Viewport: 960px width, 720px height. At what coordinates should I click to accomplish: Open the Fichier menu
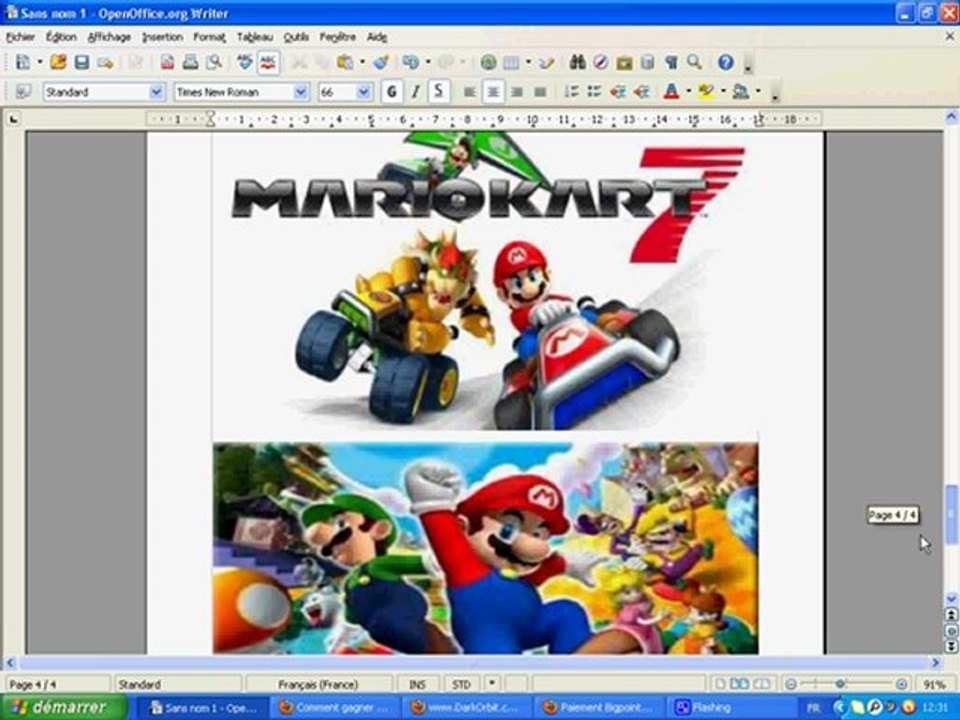point(20,37)
